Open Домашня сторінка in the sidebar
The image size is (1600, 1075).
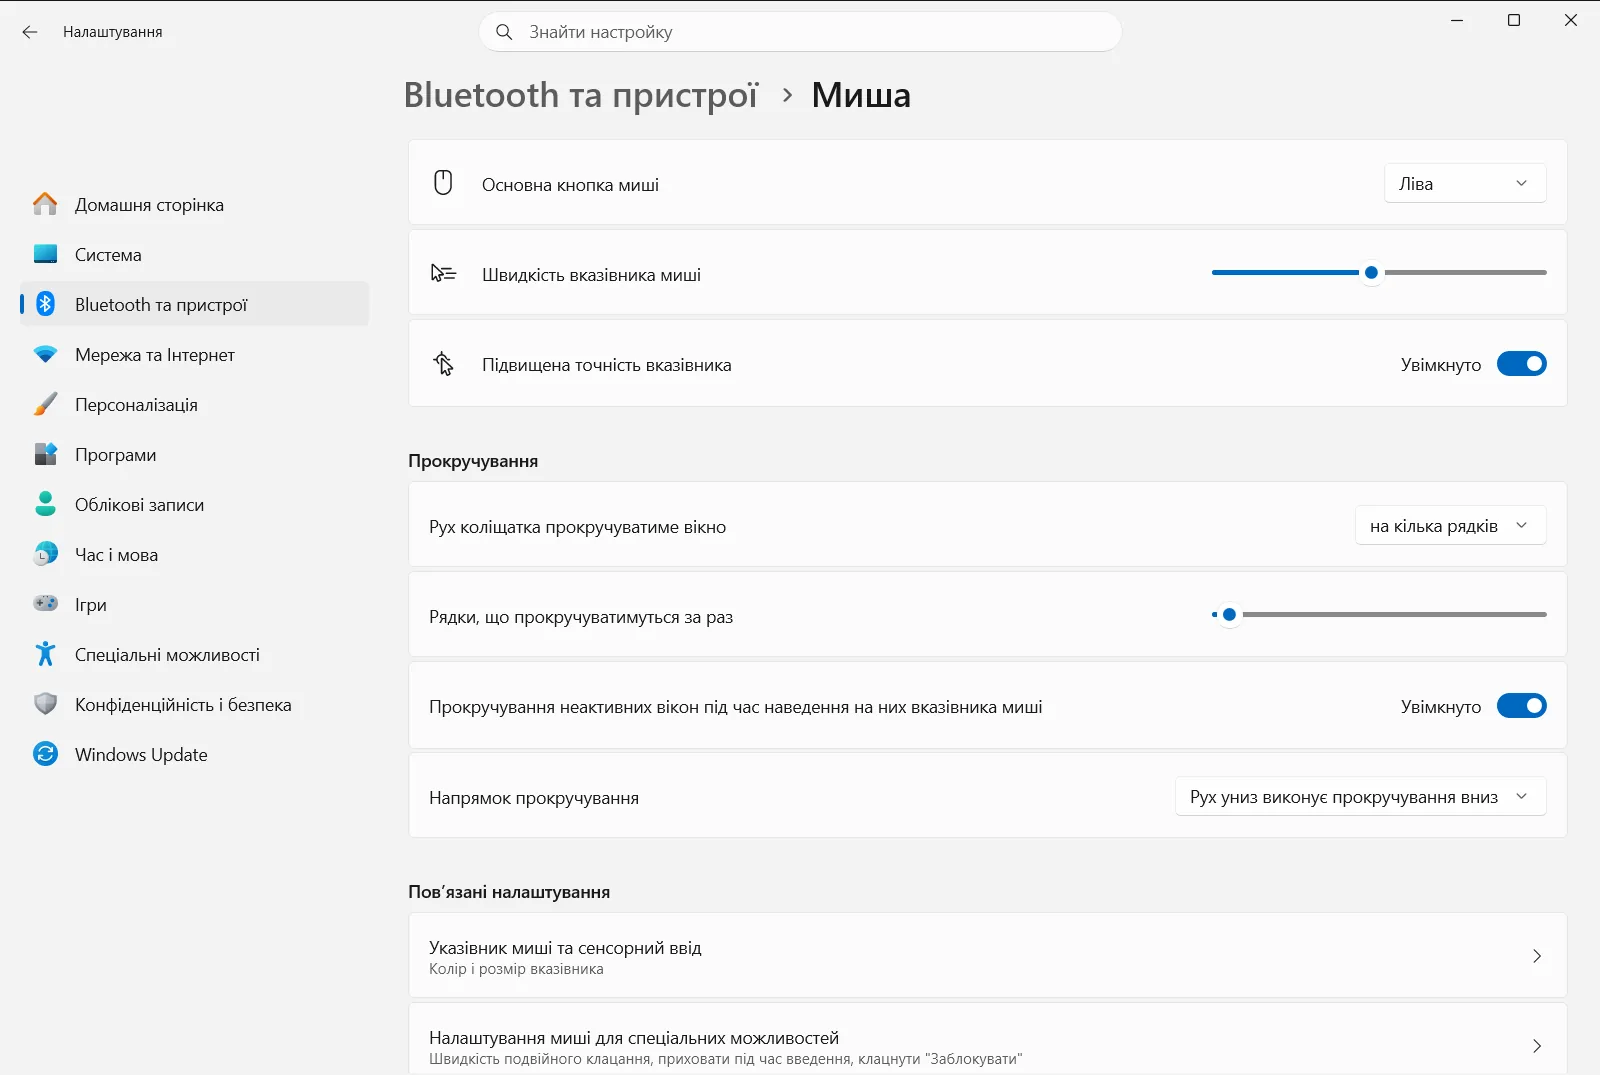[x=195, y=204]
